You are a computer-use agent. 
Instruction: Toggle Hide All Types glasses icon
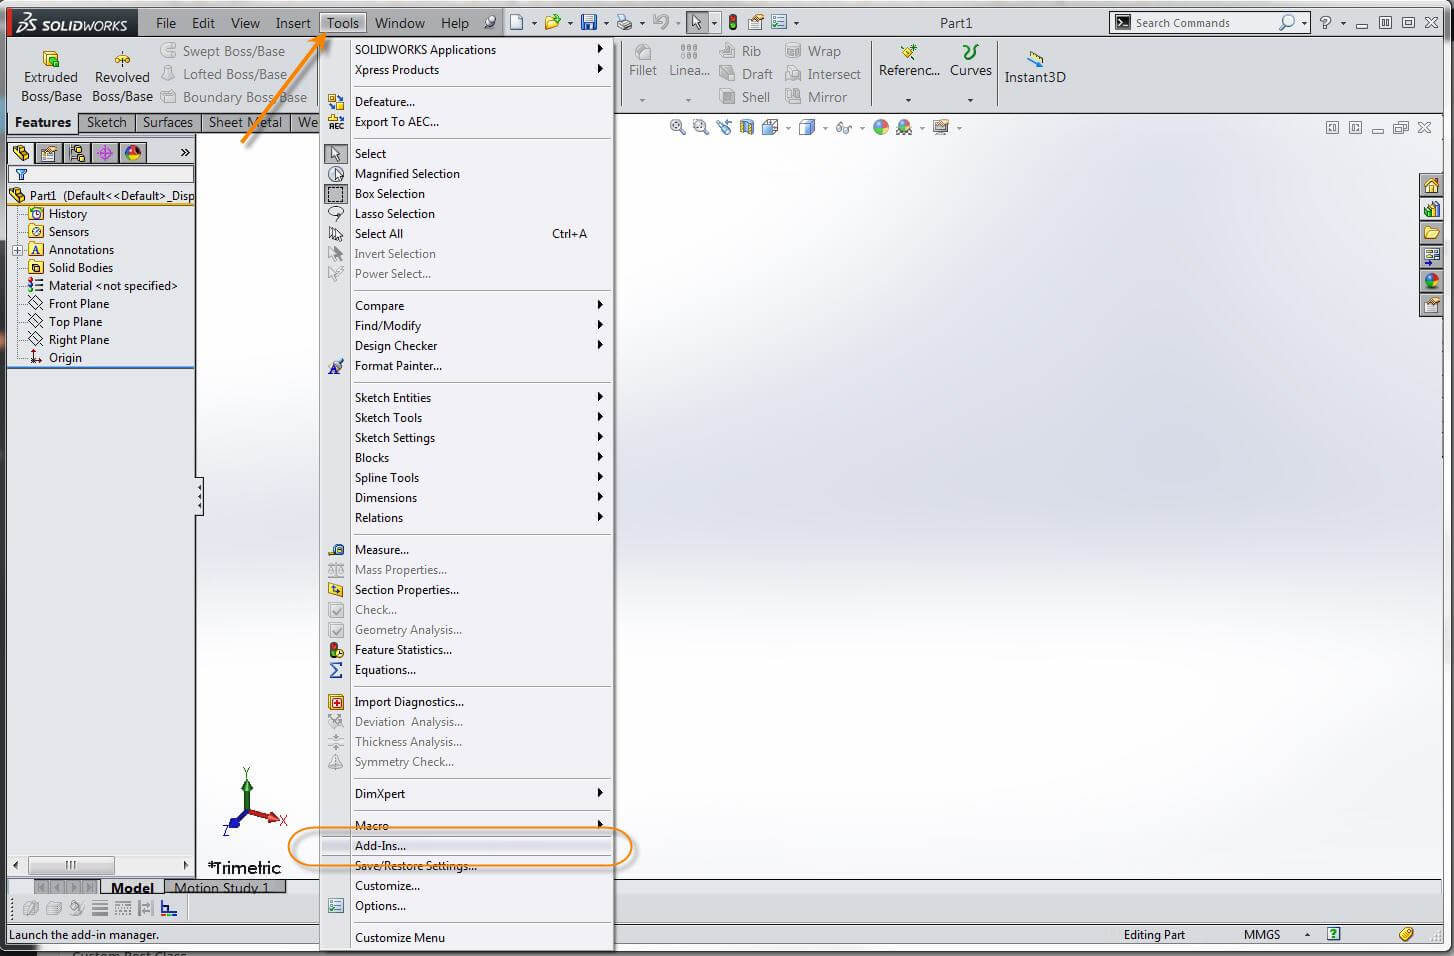pos(843,127)
